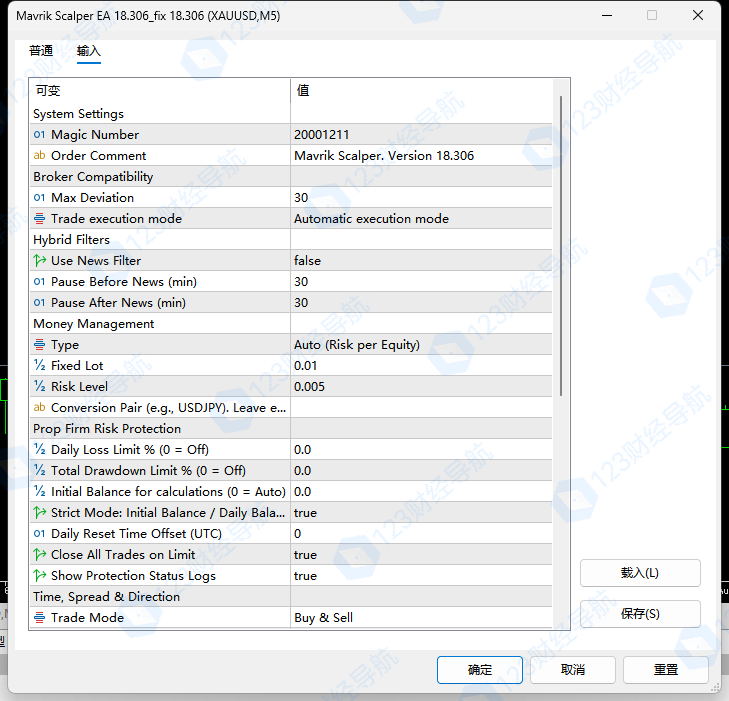The height and width of the screenshot is (701, 729).
Task: Click the empty Conversion Pair value field
Action: click(x=421, y=408)
